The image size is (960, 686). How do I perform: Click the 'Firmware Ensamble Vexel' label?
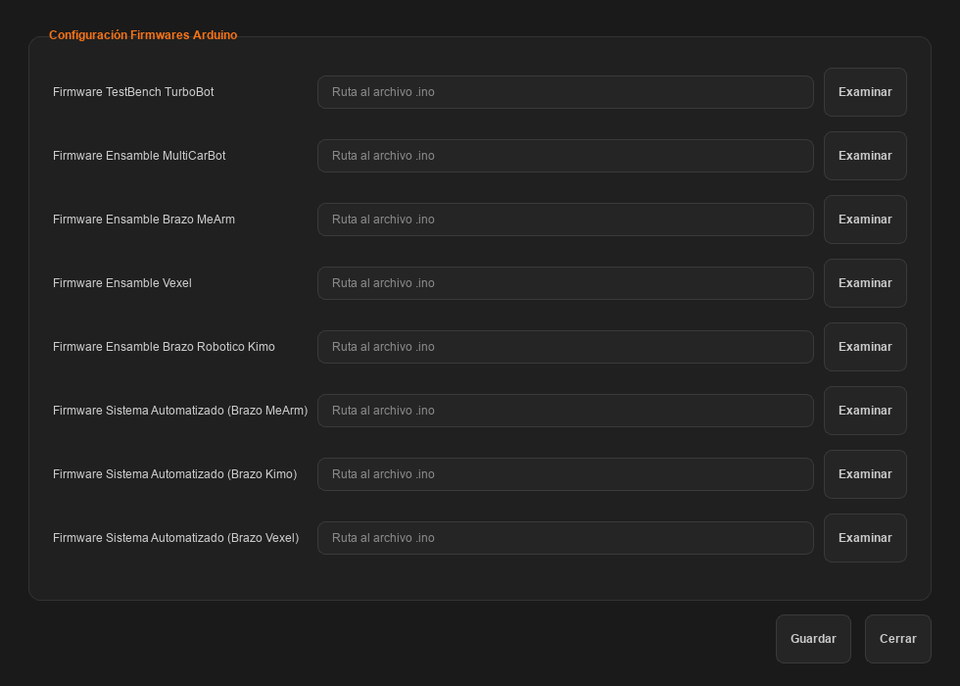coord(122,283)
